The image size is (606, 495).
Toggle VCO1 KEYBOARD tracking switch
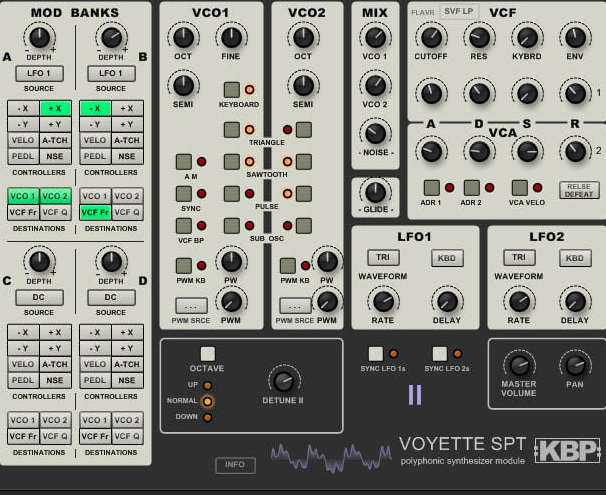pos(232,90)
